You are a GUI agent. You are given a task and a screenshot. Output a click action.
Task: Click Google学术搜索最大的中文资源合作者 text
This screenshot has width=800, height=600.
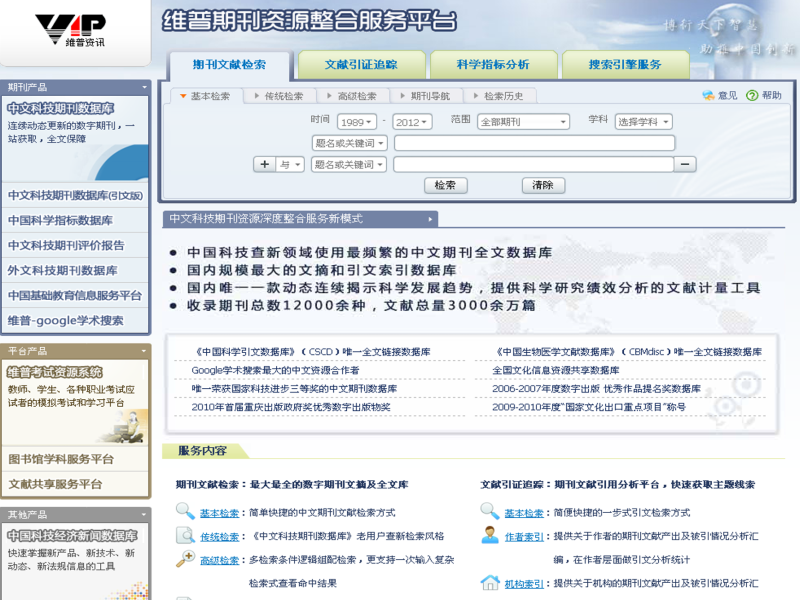click(x=276, y=370)
